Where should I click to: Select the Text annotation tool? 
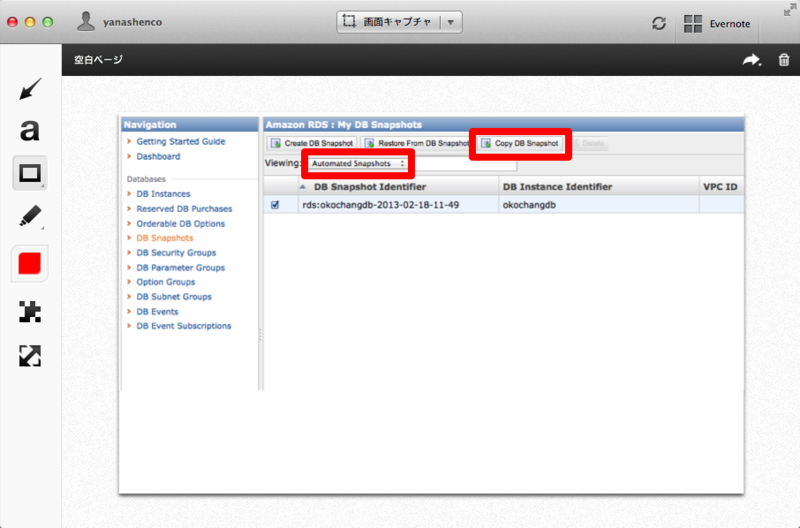click(x=30, y=130)
